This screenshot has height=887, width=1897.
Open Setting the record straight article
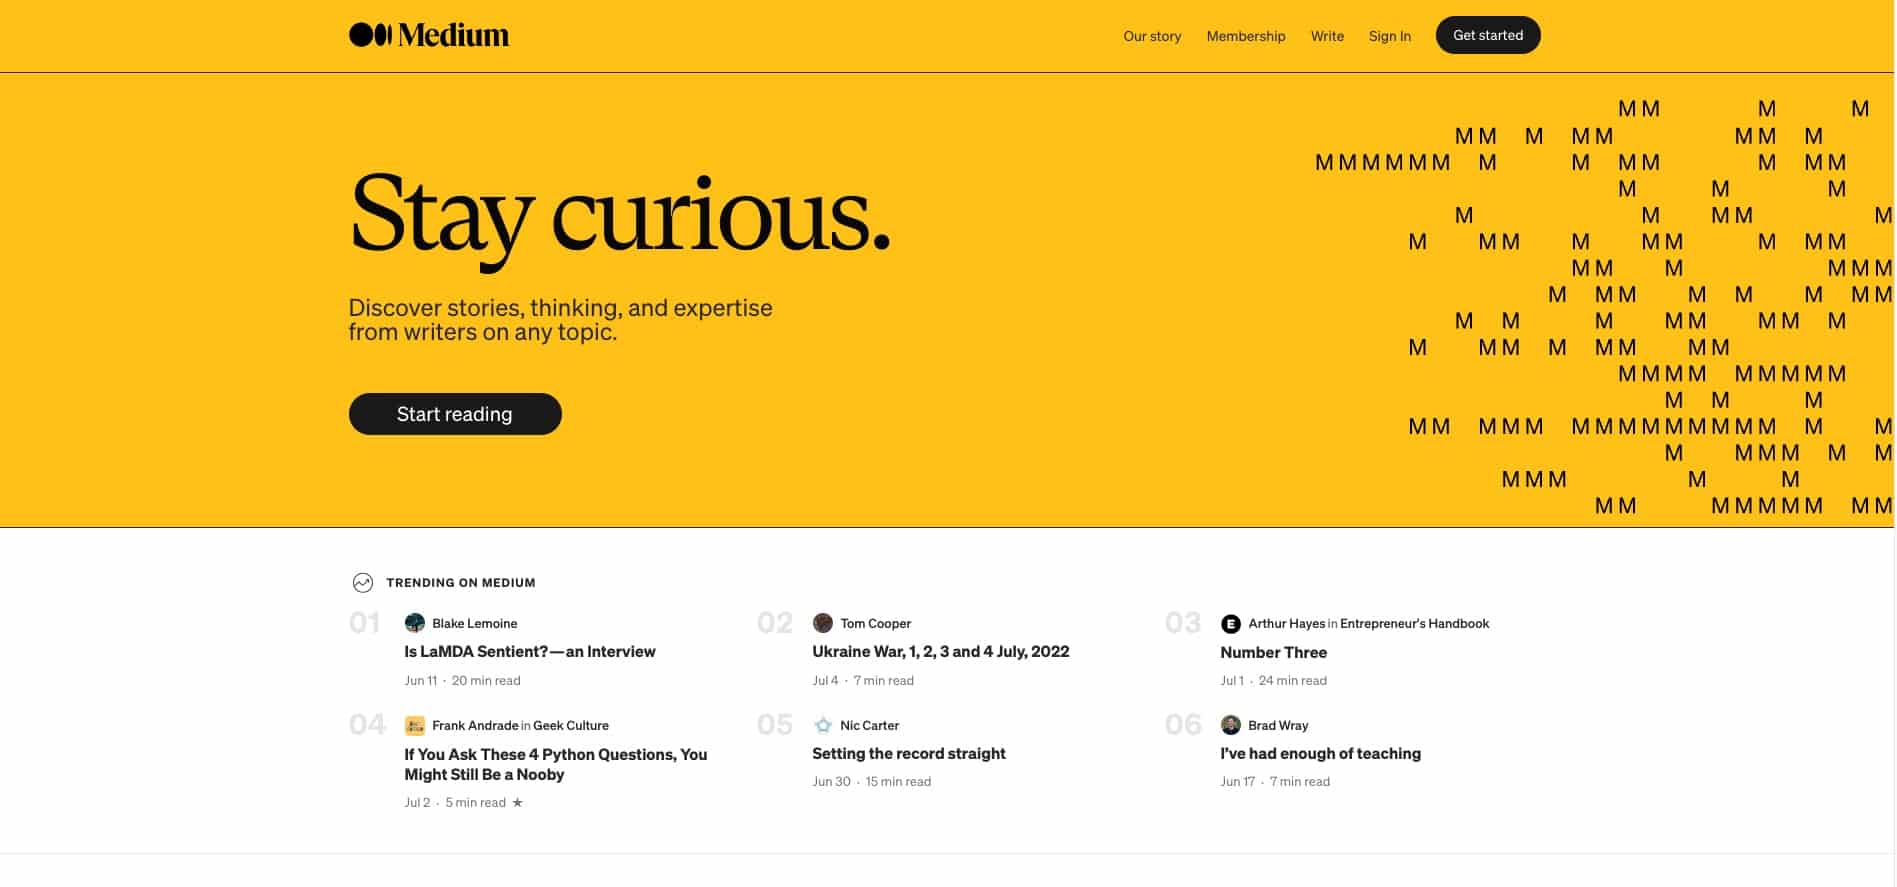pyautogui.click(x=909, y=754)
